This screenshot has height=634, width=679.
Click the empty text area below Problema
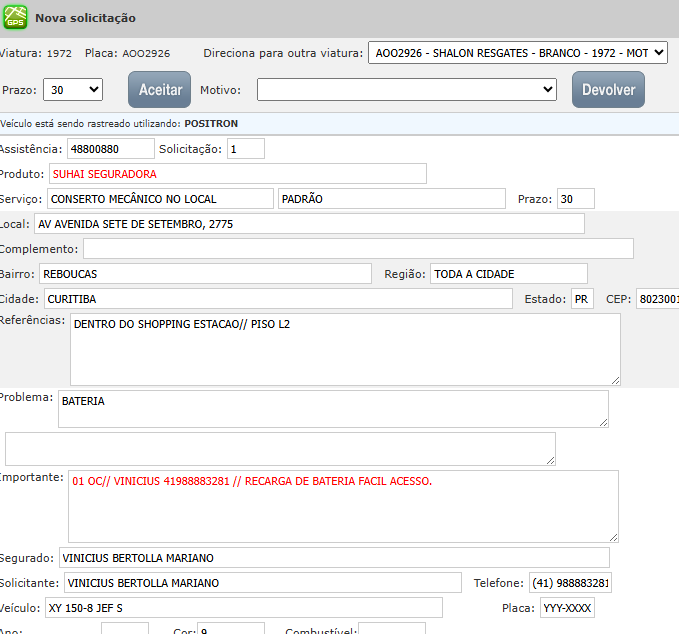[x=280, y=449]
